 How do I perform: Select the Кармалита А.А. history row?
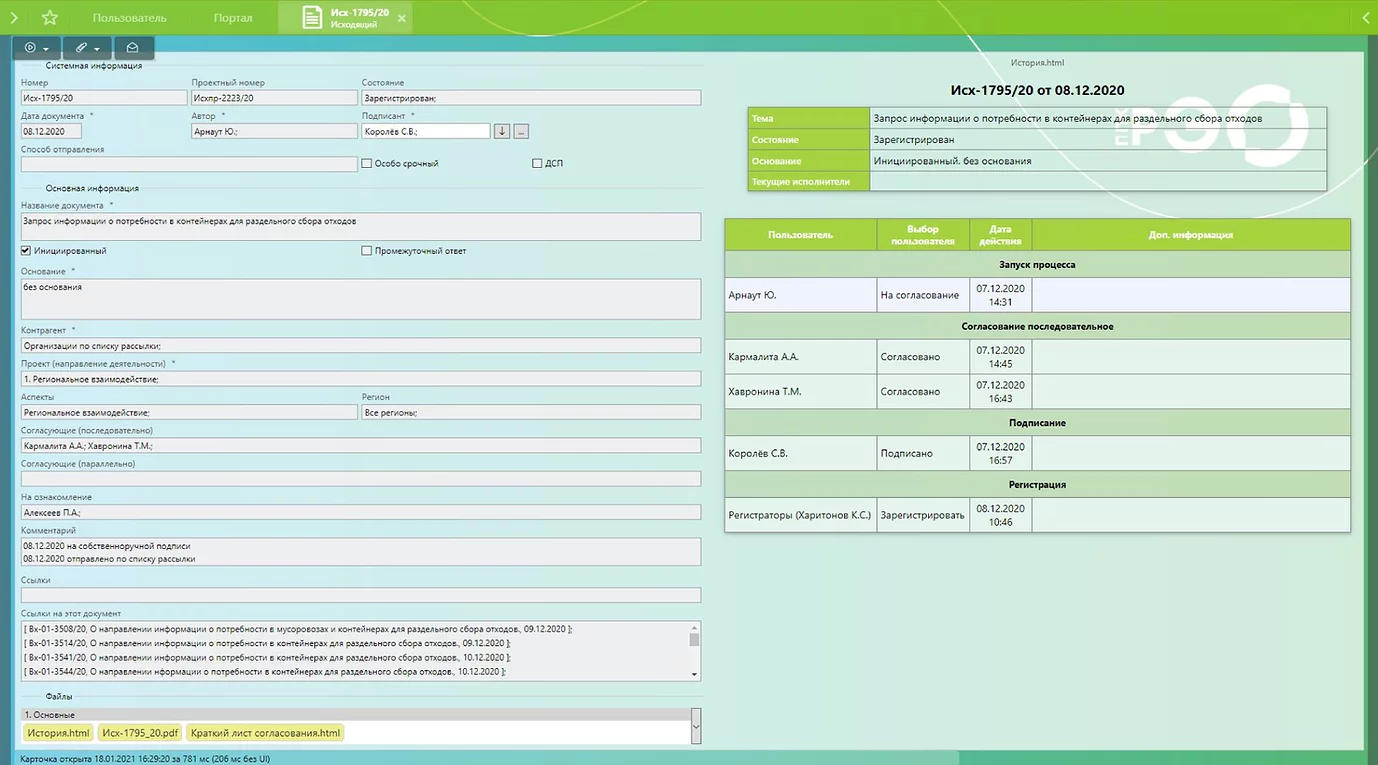pos(1037,357)
